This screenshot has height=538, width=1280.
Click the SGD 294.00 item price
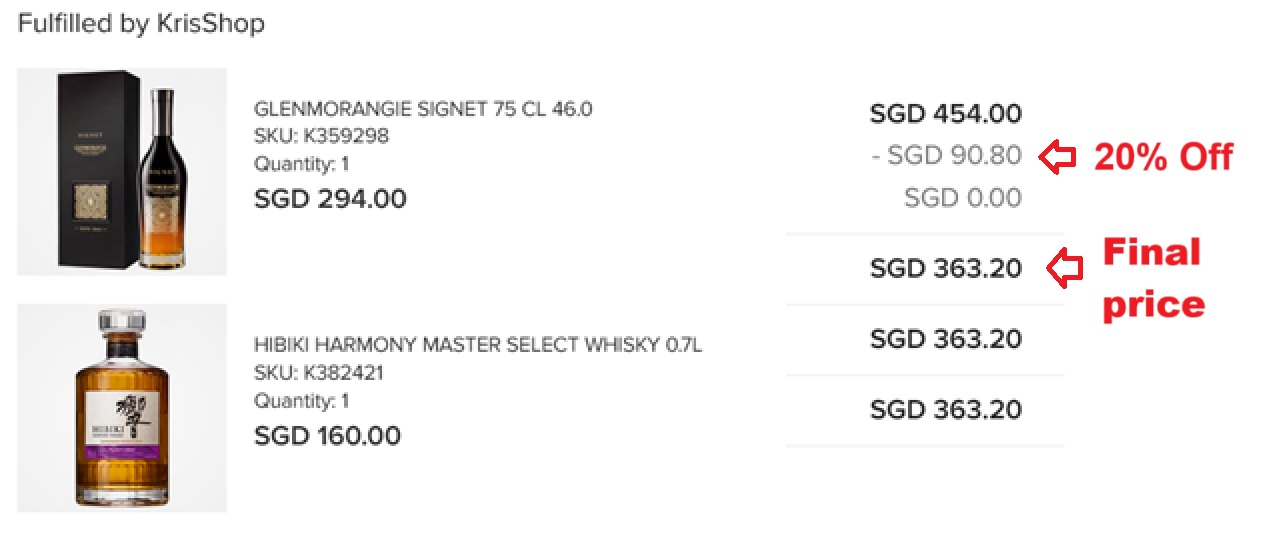click(330, 199)
